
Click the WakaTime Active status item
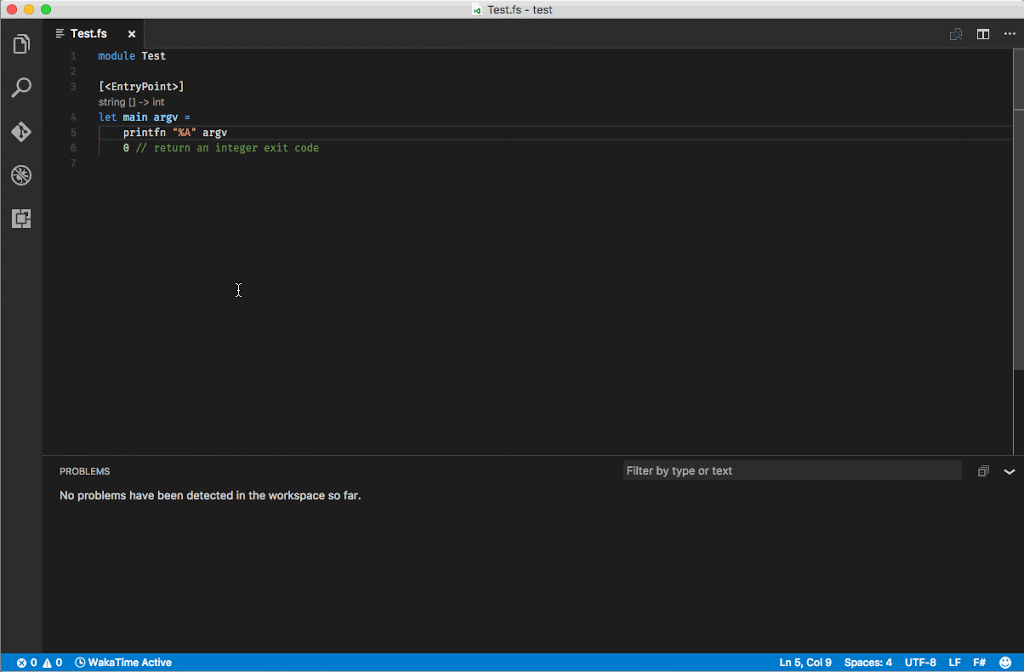(123, 662)
